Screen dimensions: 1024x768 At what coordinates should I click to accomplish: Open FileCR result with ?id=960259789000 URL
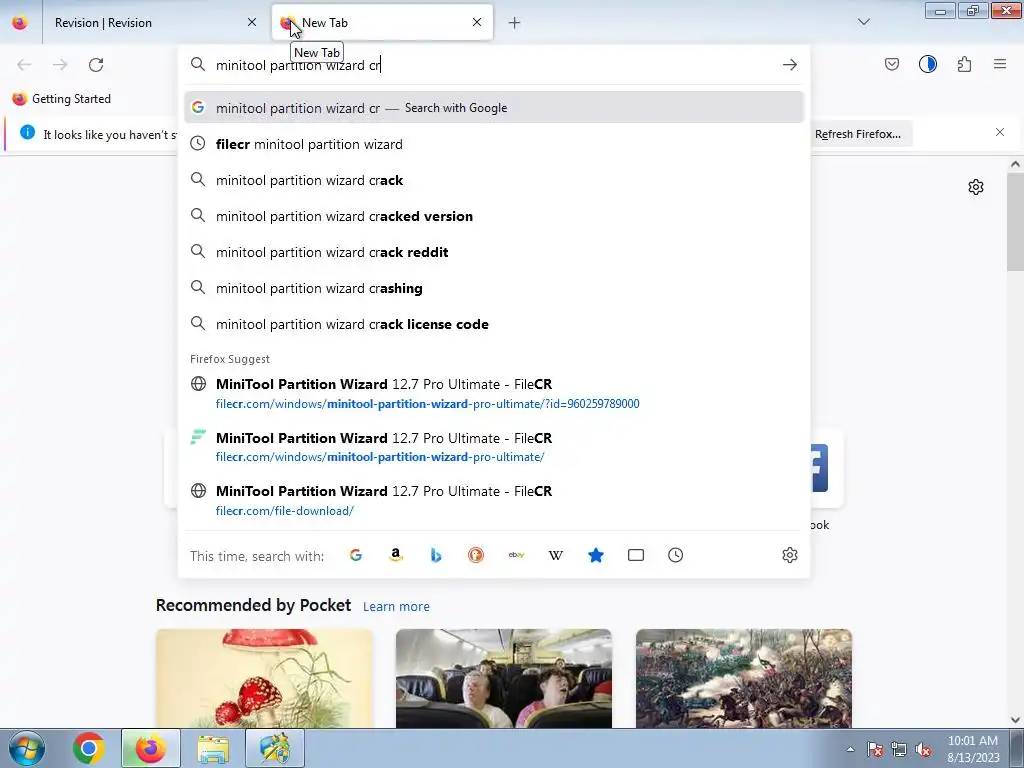(494, 393)
